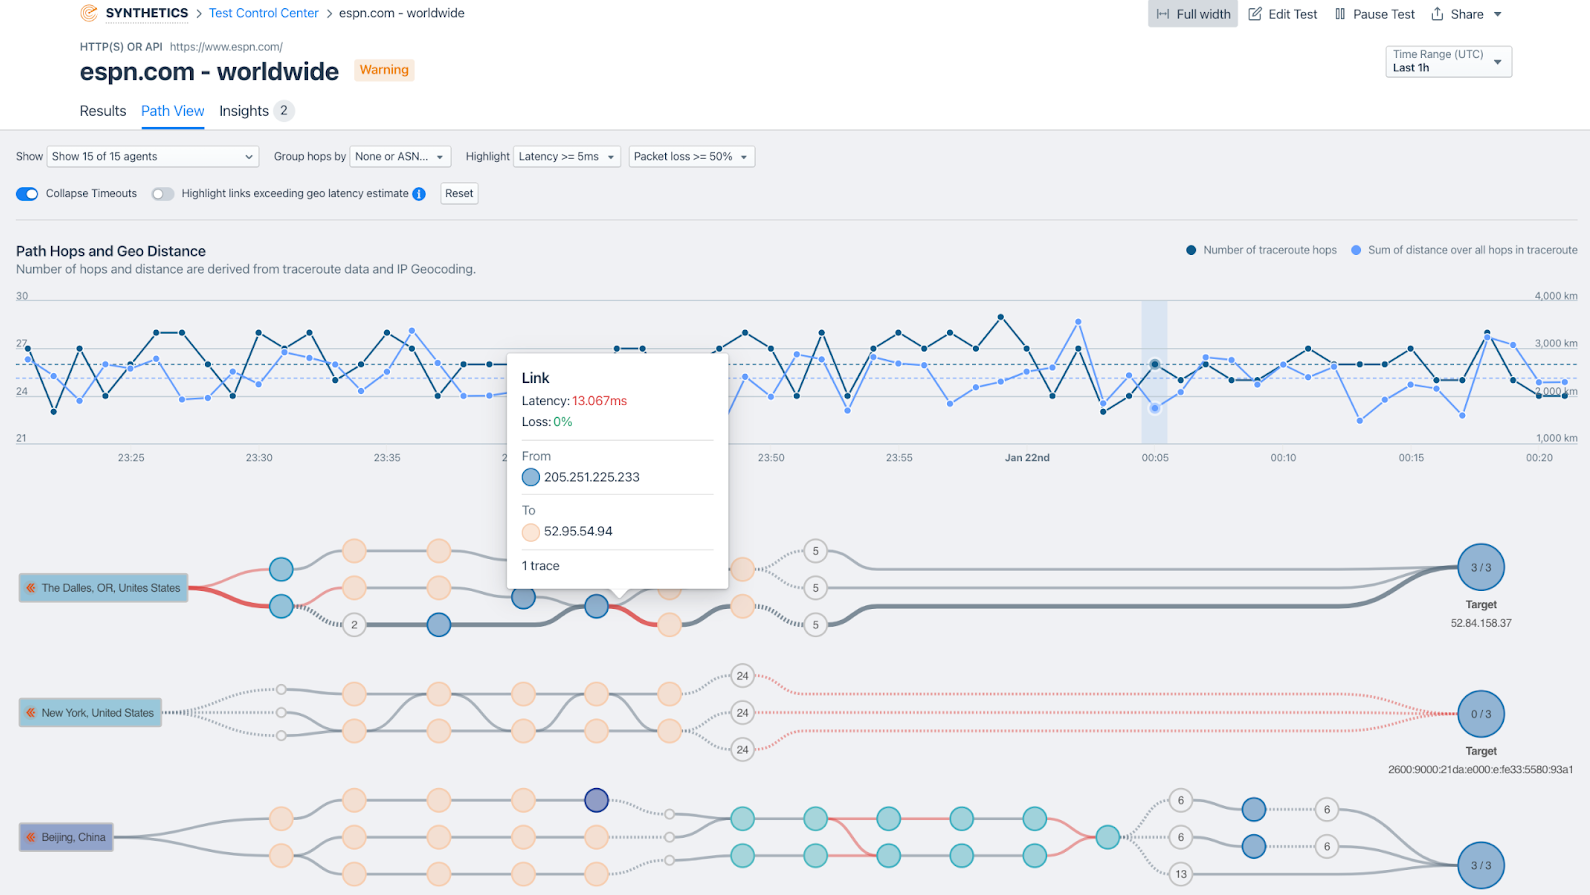This screenshot has width=1590, height=895.
Task: Click the Warning status badge
Action: tap(384, 70)
